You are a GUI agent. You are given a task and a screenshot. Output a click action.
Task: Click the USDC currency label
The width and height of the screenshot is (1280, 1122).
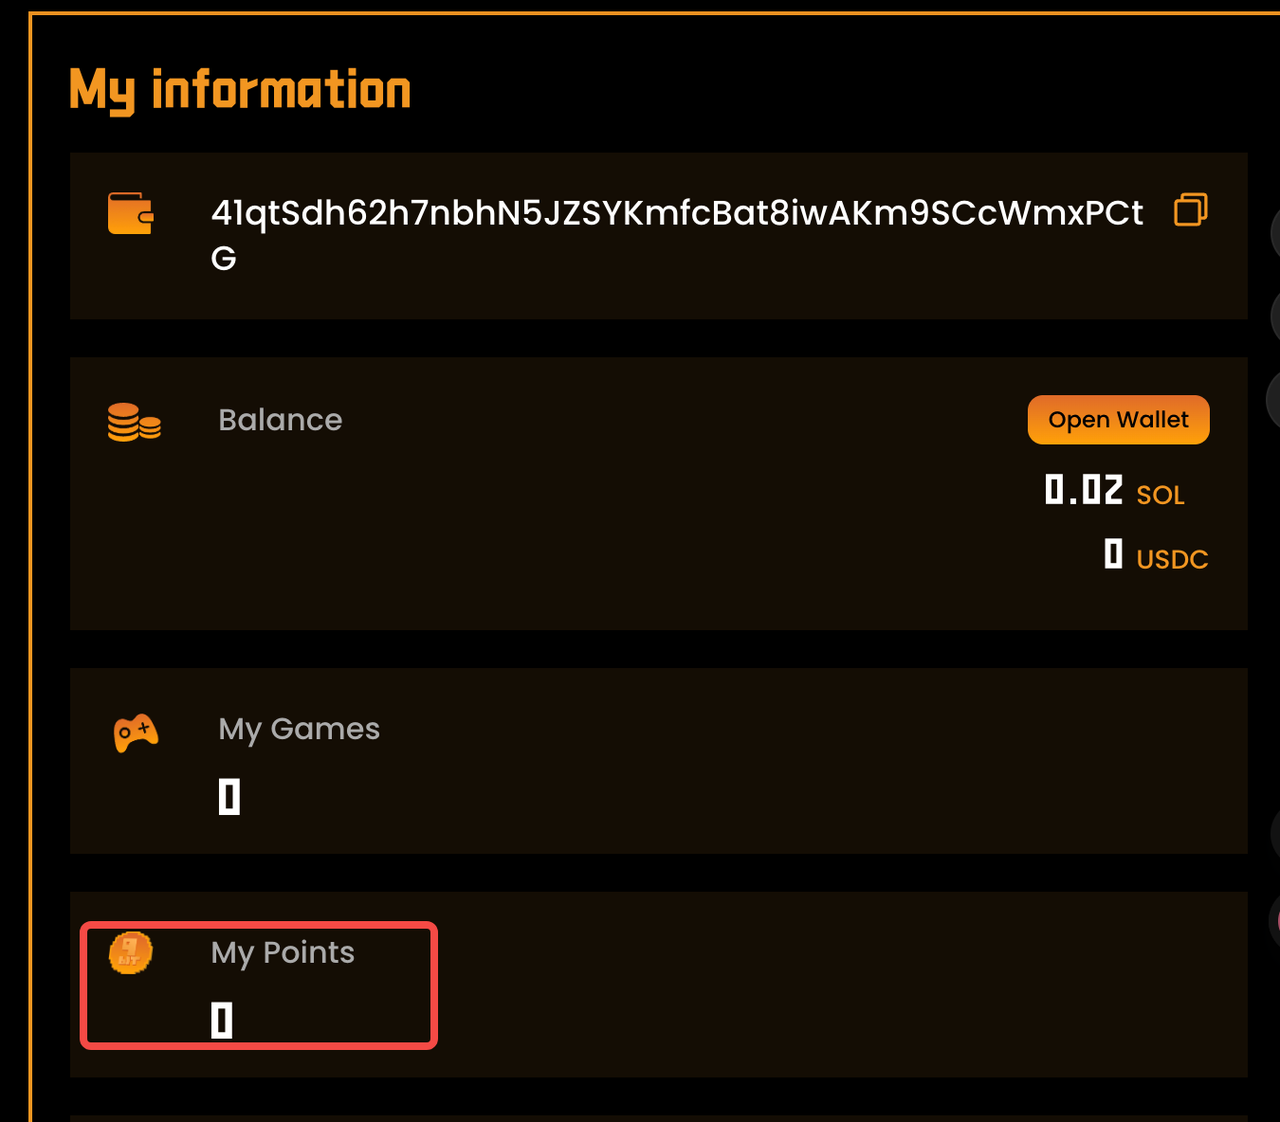[x=1172, y=559]
